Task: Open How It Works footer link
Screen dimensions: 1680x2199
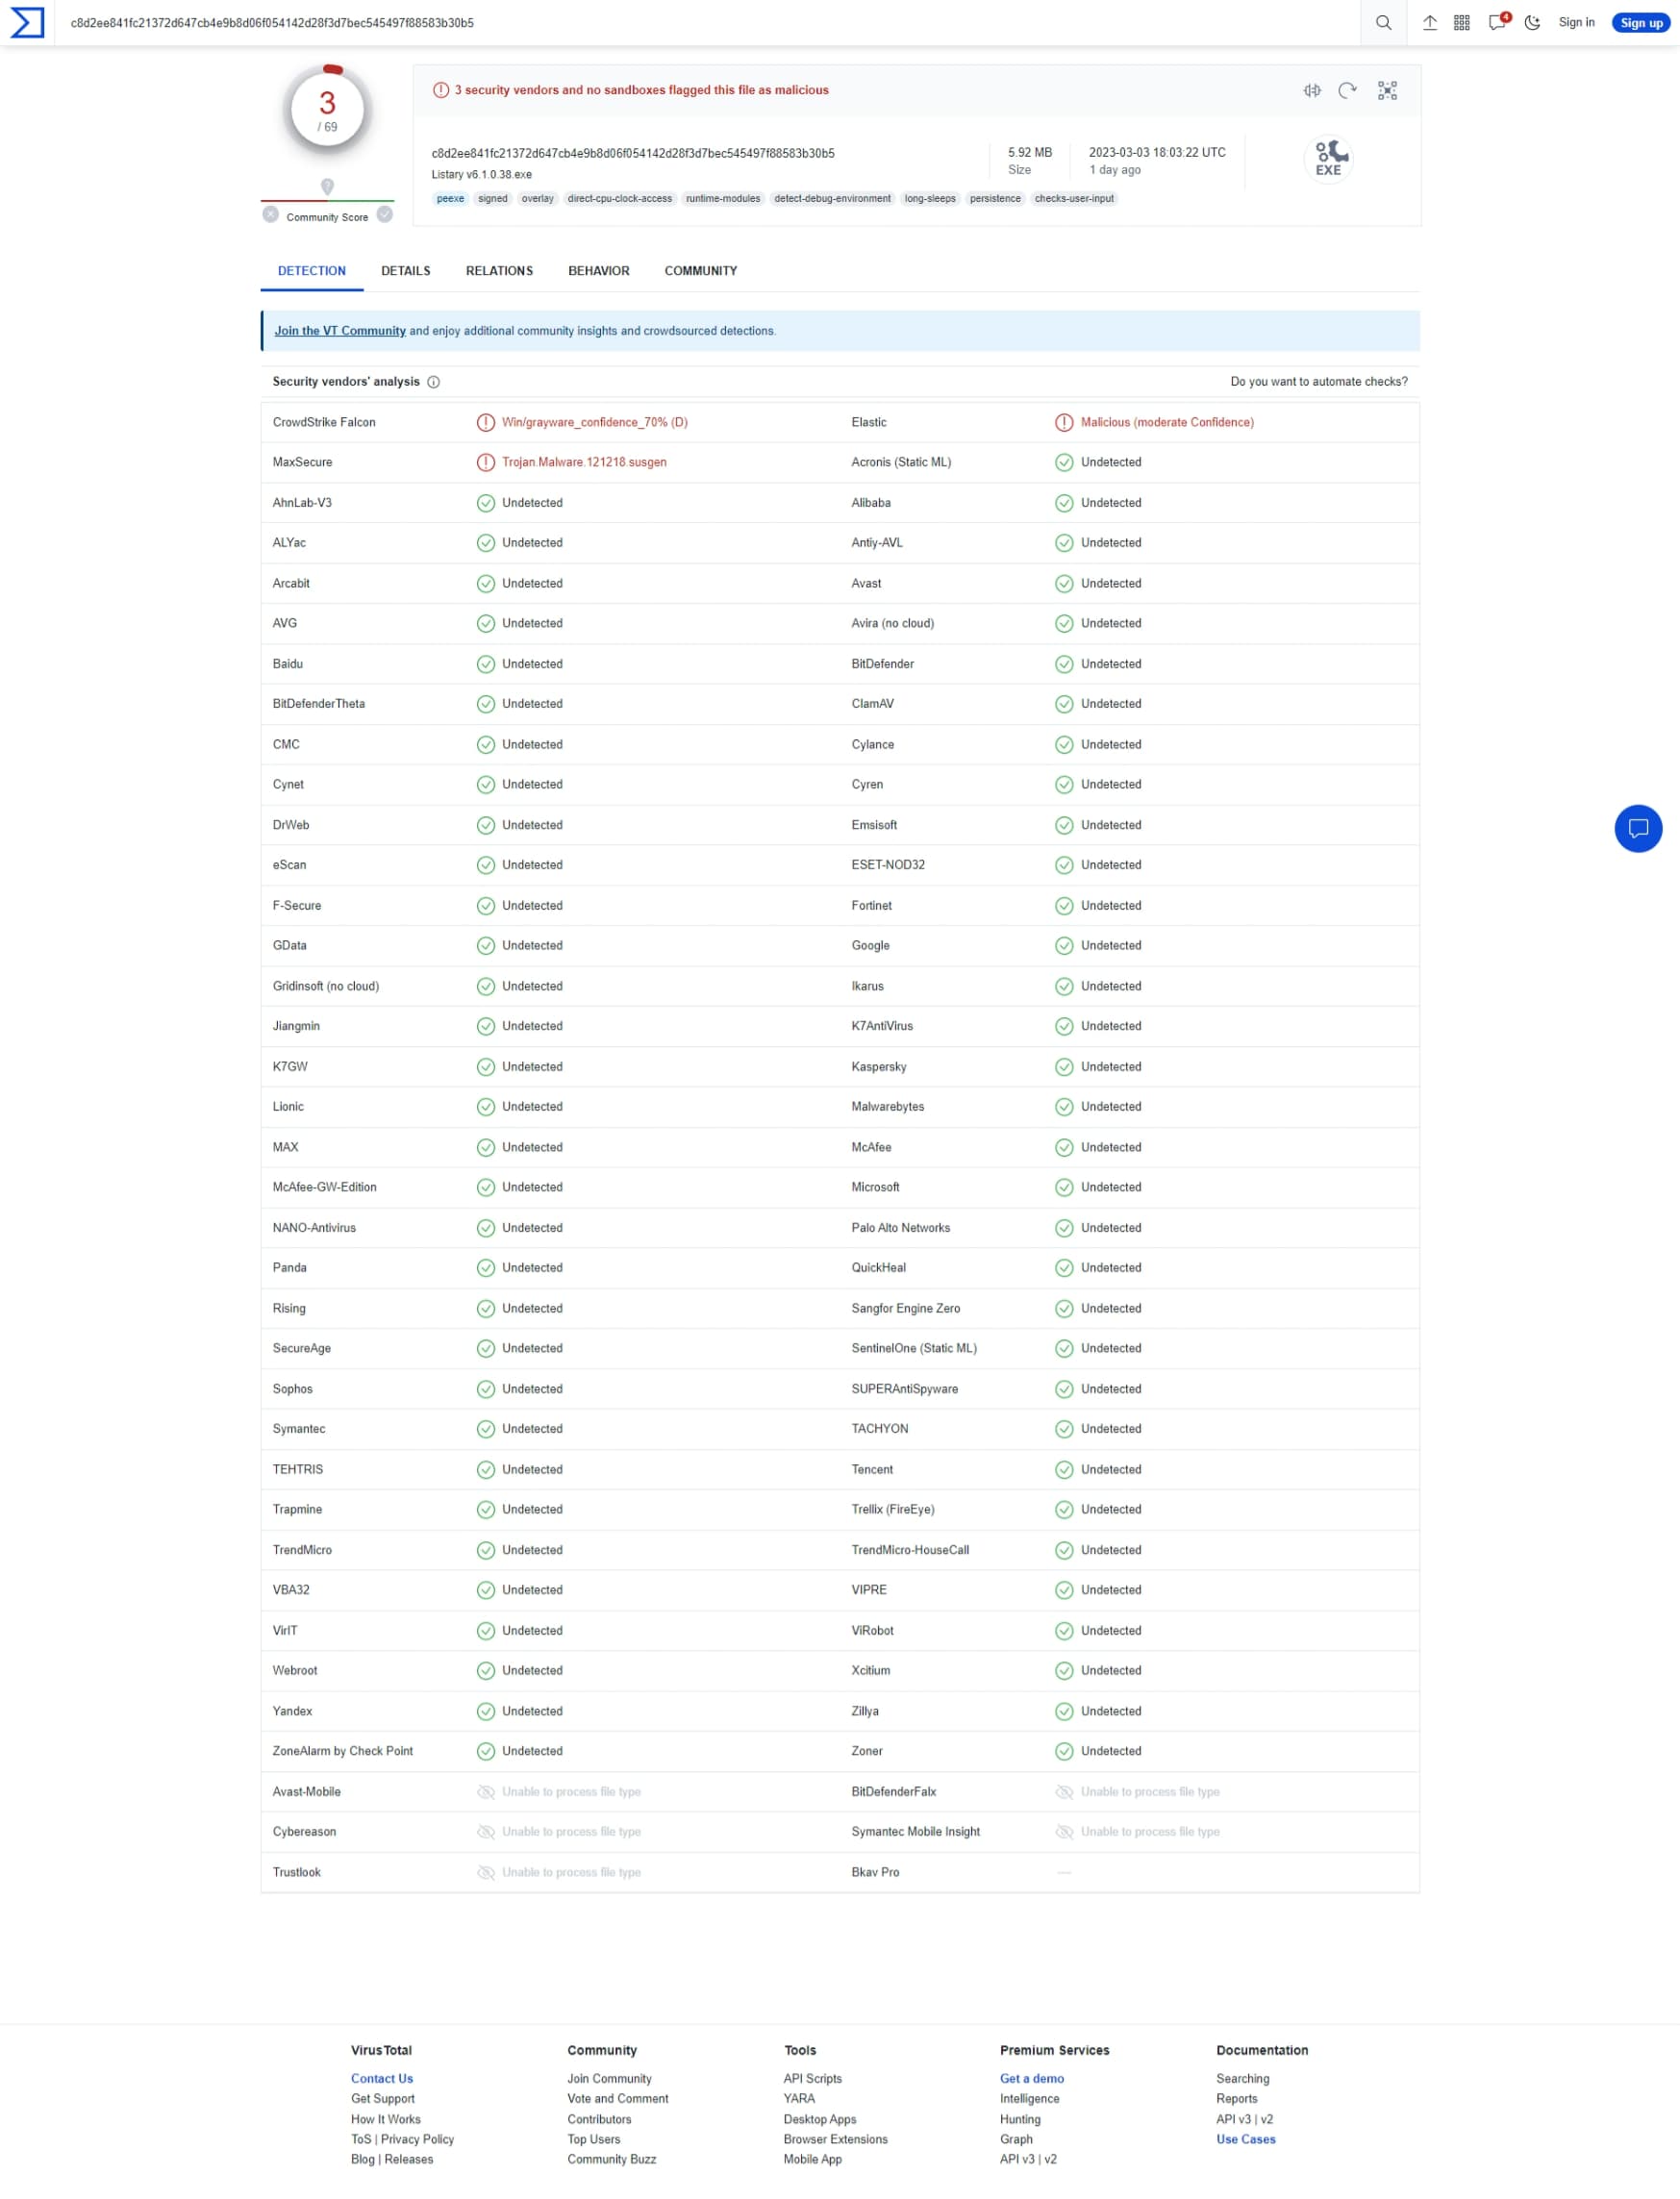Action: 386,2120
